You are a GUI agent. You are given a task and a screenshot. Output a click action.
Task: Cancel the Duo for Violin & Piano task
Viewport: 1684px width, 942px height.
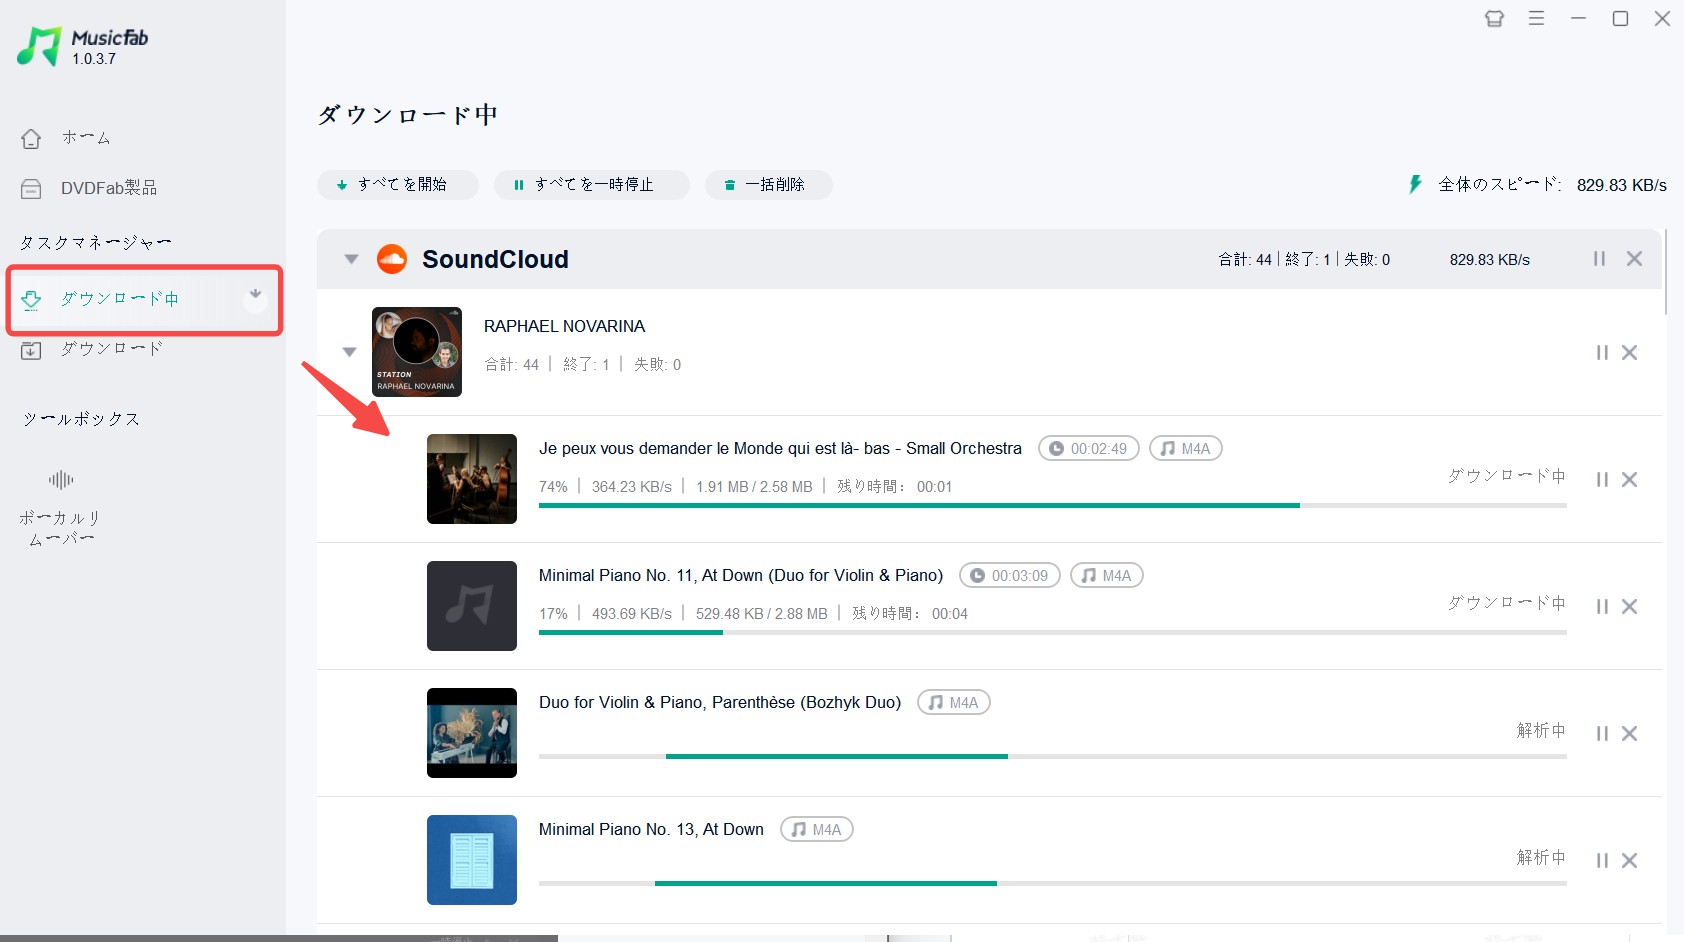[x=1629, y=734]
